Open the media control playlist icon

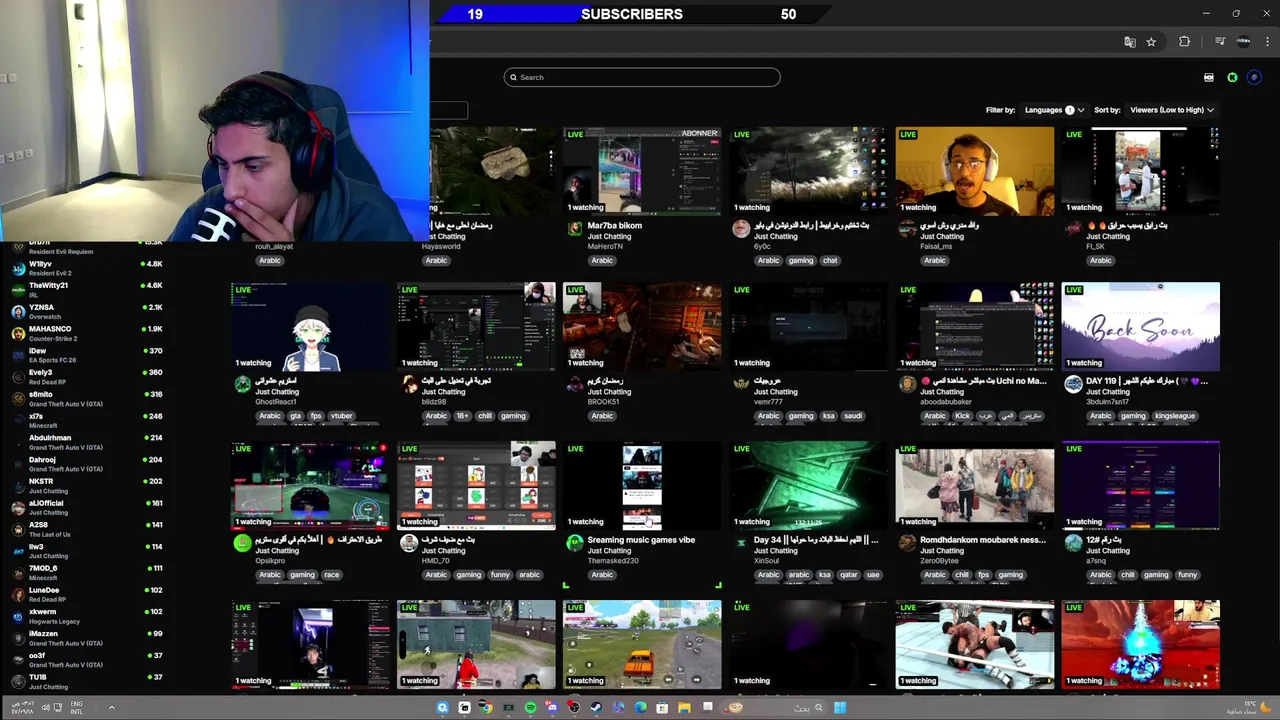pos(1220,42)
